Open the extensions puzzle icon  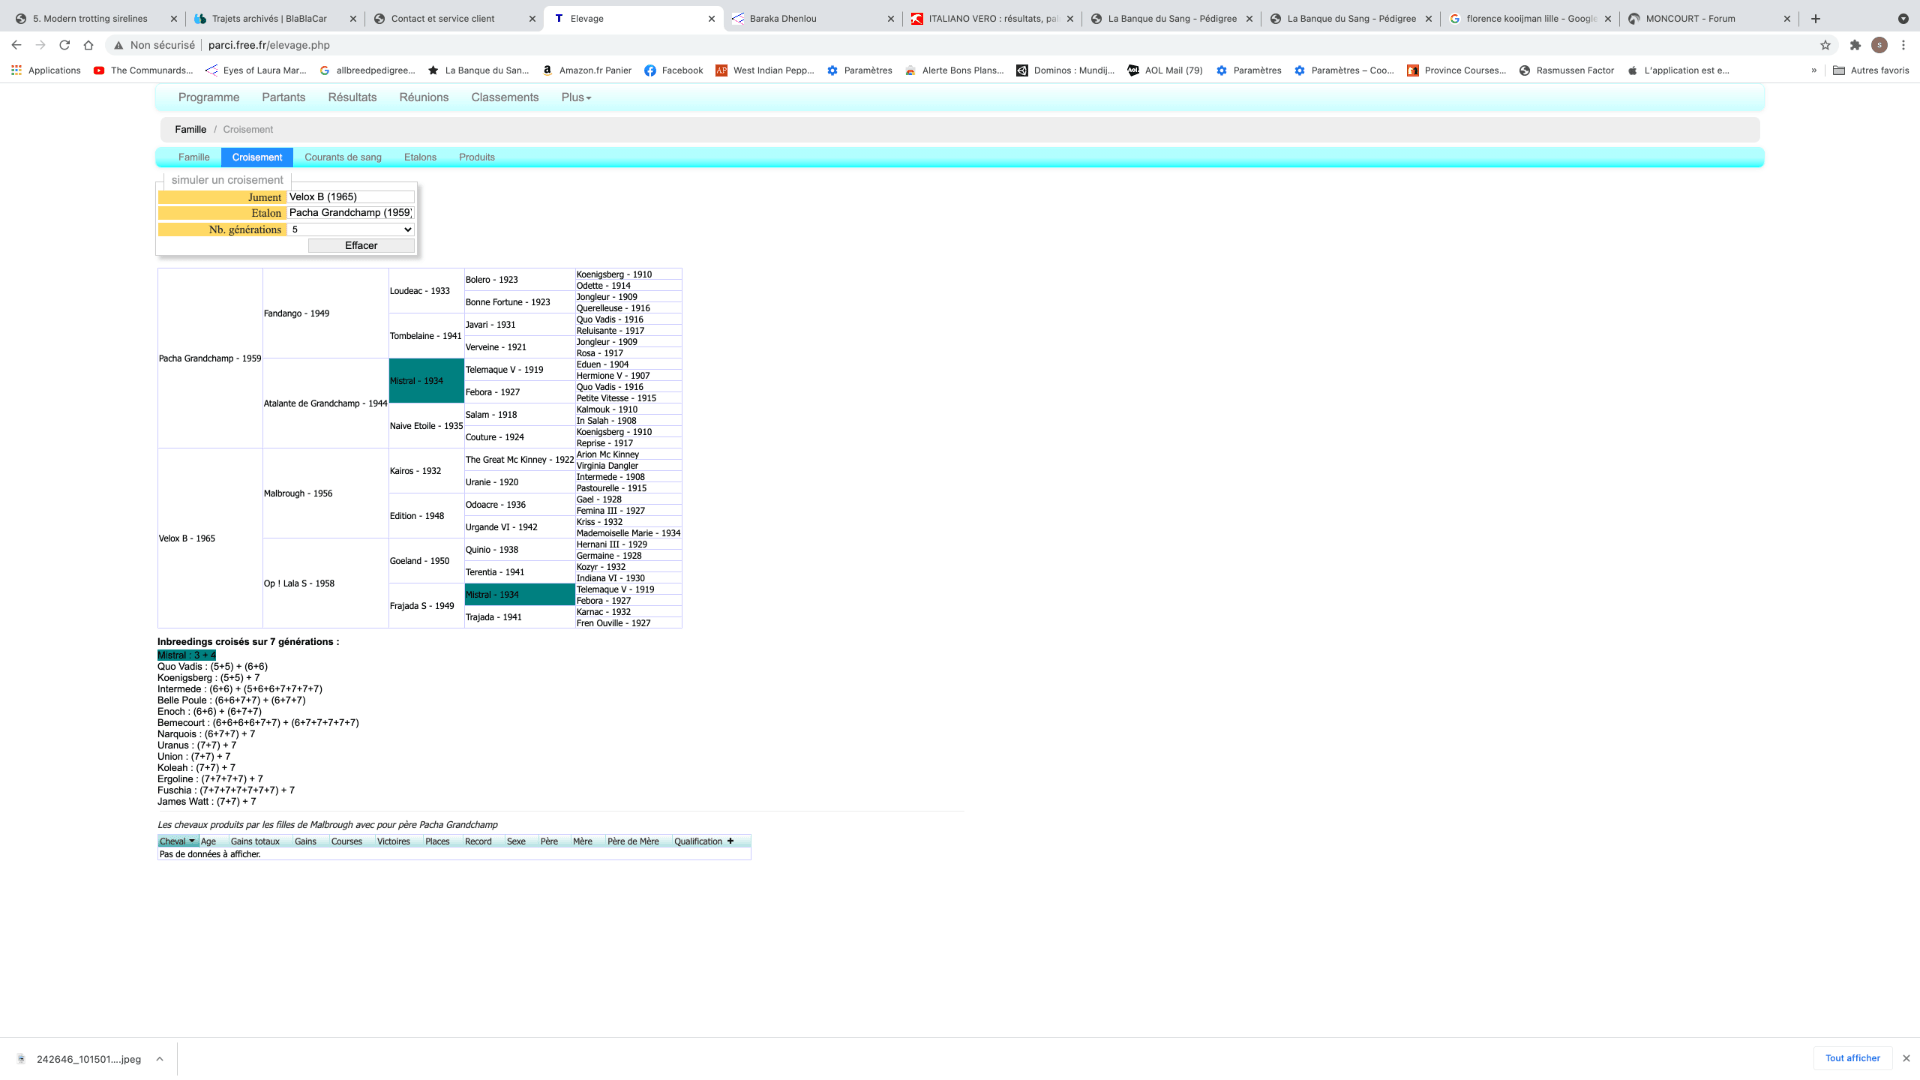pos(1855,45)
